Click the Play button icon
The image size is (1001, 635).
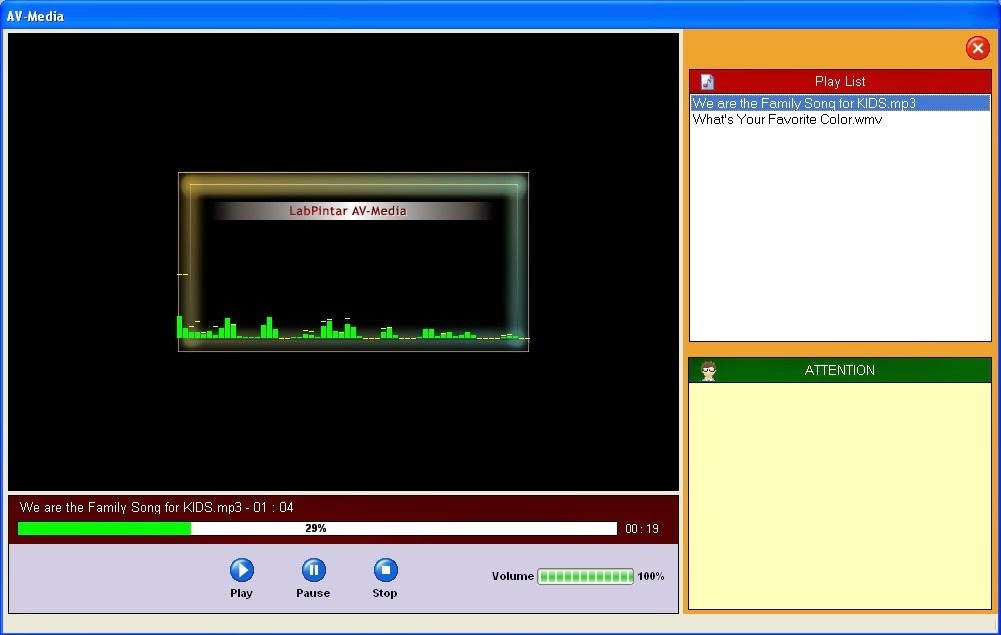(241, 570)
